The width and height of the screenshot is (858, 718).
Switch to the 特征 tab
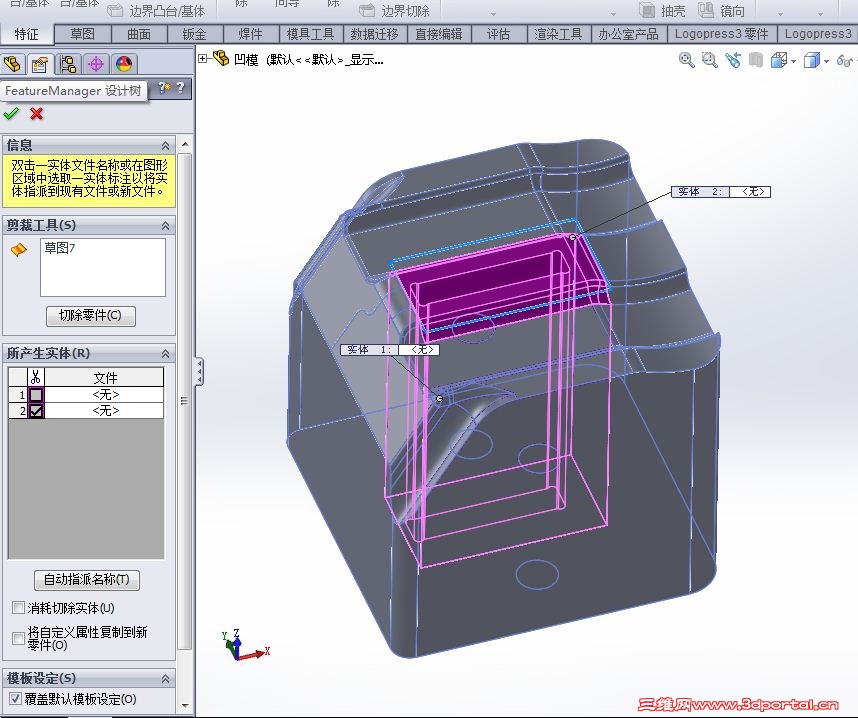[x=26, y=34]
